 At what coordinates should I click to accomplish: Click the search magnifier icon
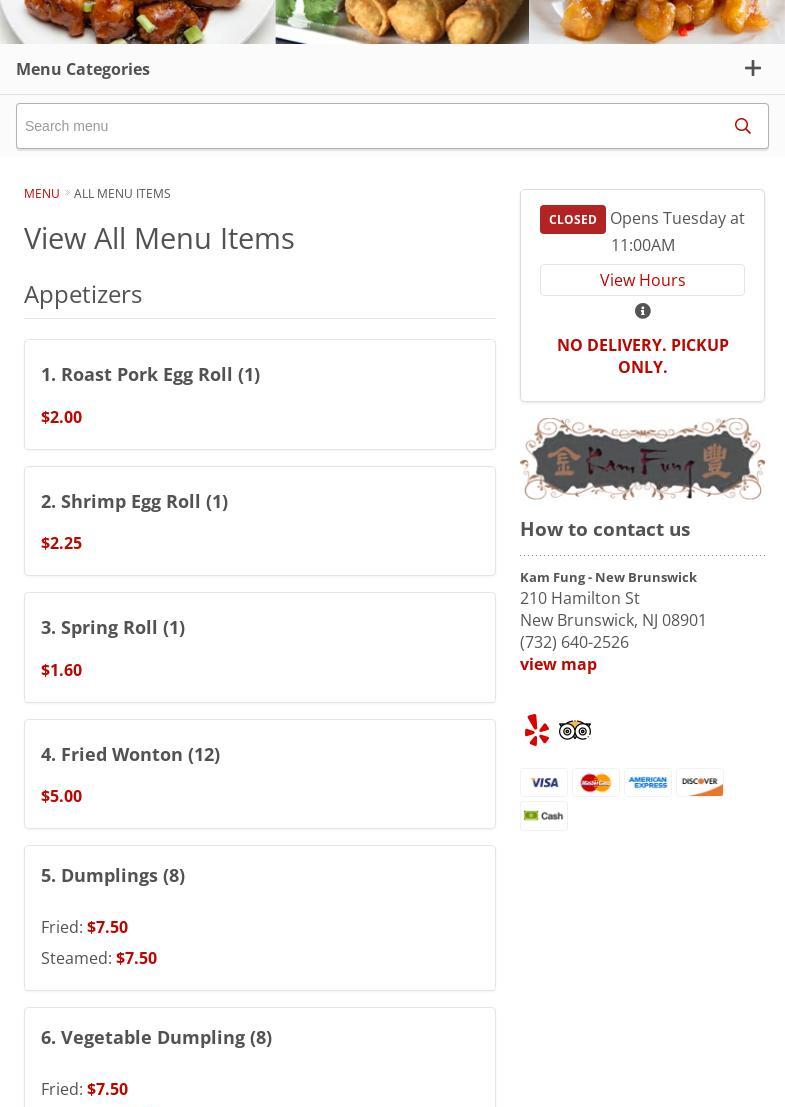coord(743,126)
